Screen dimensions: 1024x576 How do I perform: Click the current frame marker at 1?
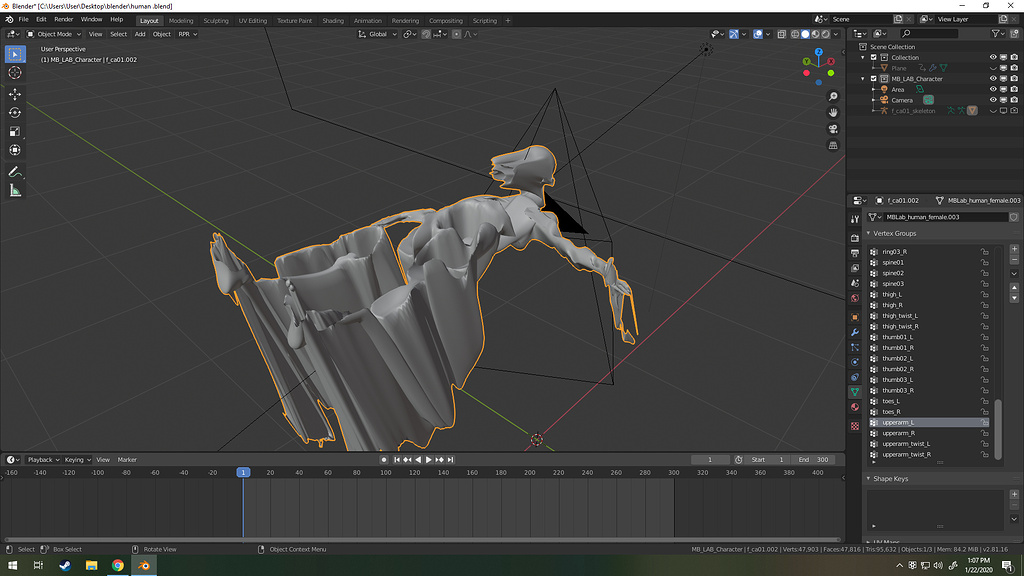[x=243, y=472]
